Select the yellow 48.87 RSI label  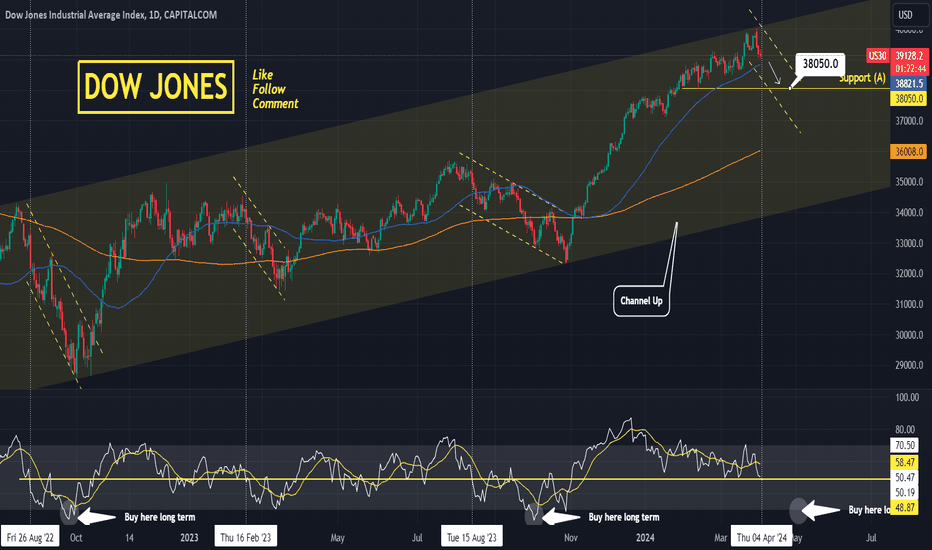coord(905,507)
